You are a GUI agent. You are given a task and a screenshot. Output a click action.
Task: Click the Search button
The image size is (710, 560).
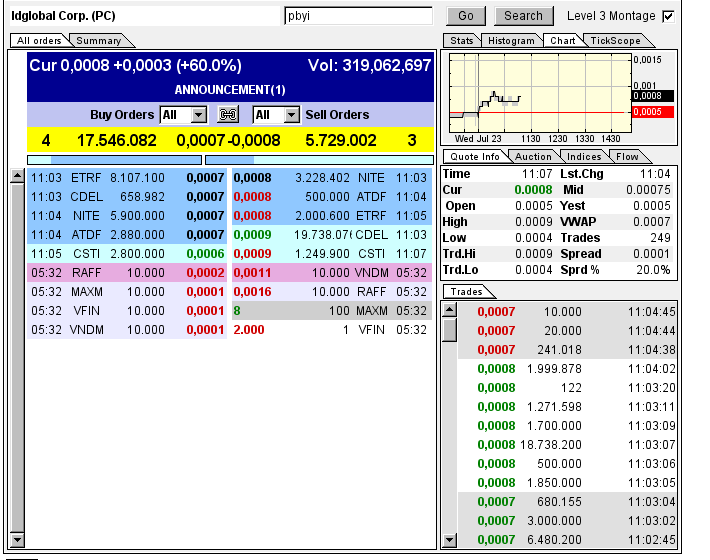click(x=523, y=16)
